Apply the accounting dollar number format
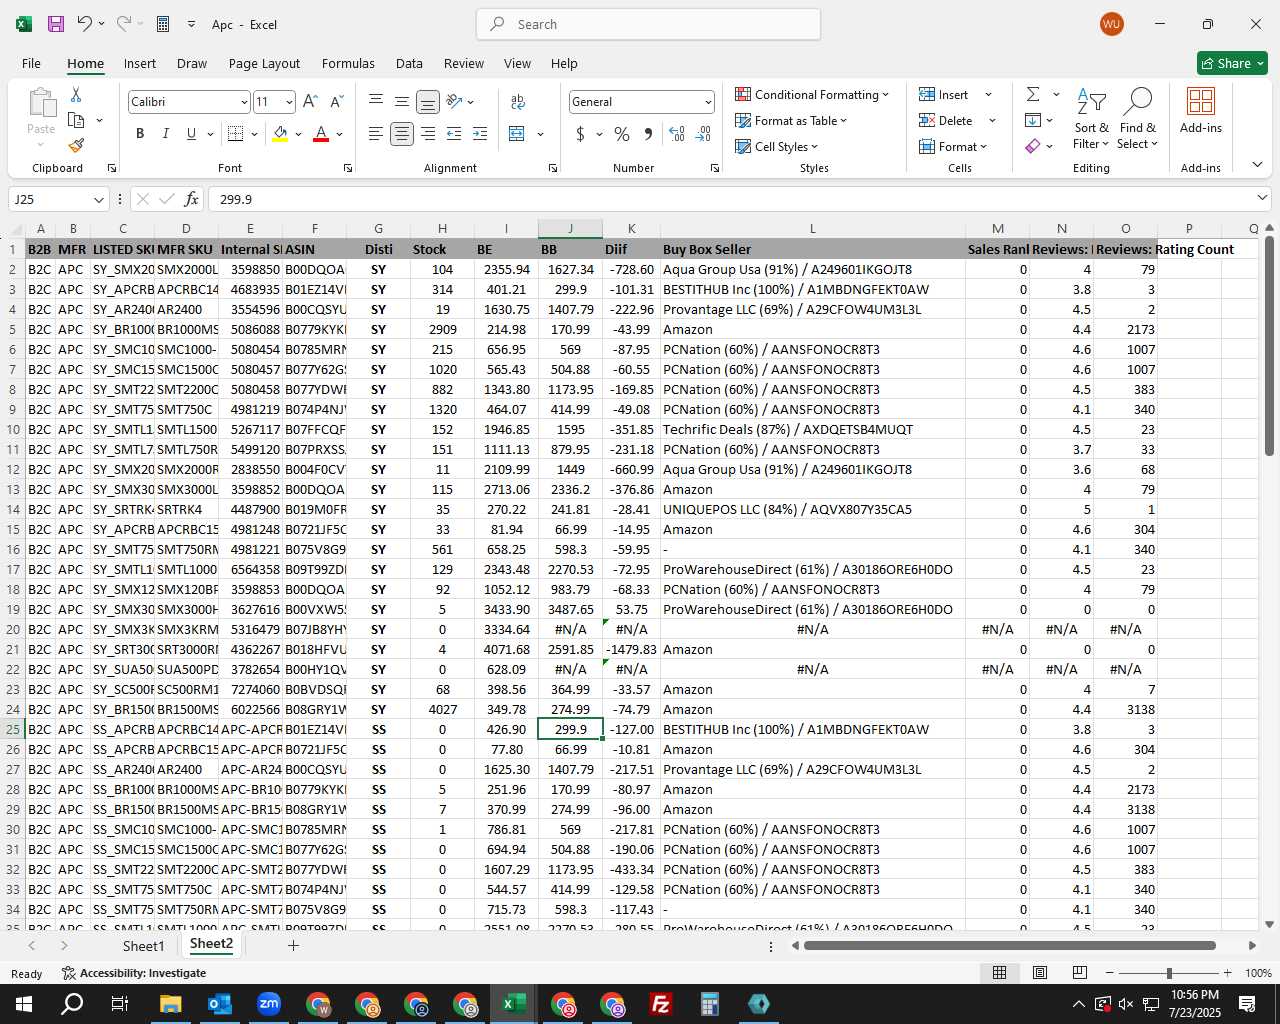 pyautogui.click(x=580, y=134)
